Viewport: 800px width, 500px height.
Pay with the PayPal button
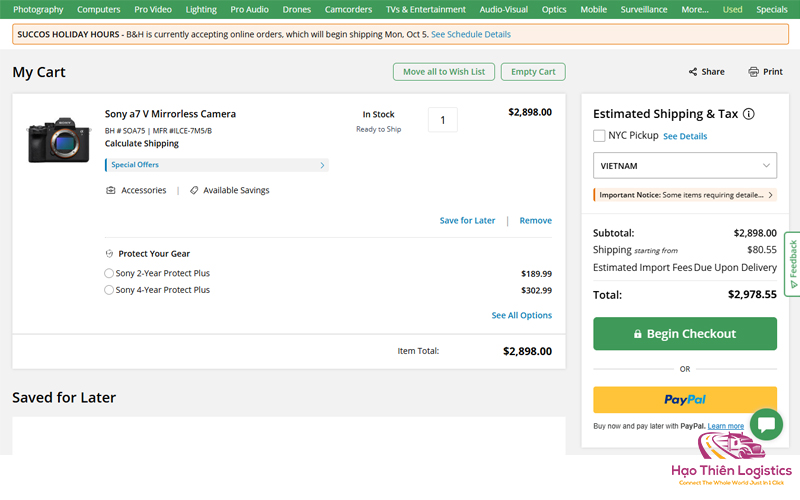[685, 399]
